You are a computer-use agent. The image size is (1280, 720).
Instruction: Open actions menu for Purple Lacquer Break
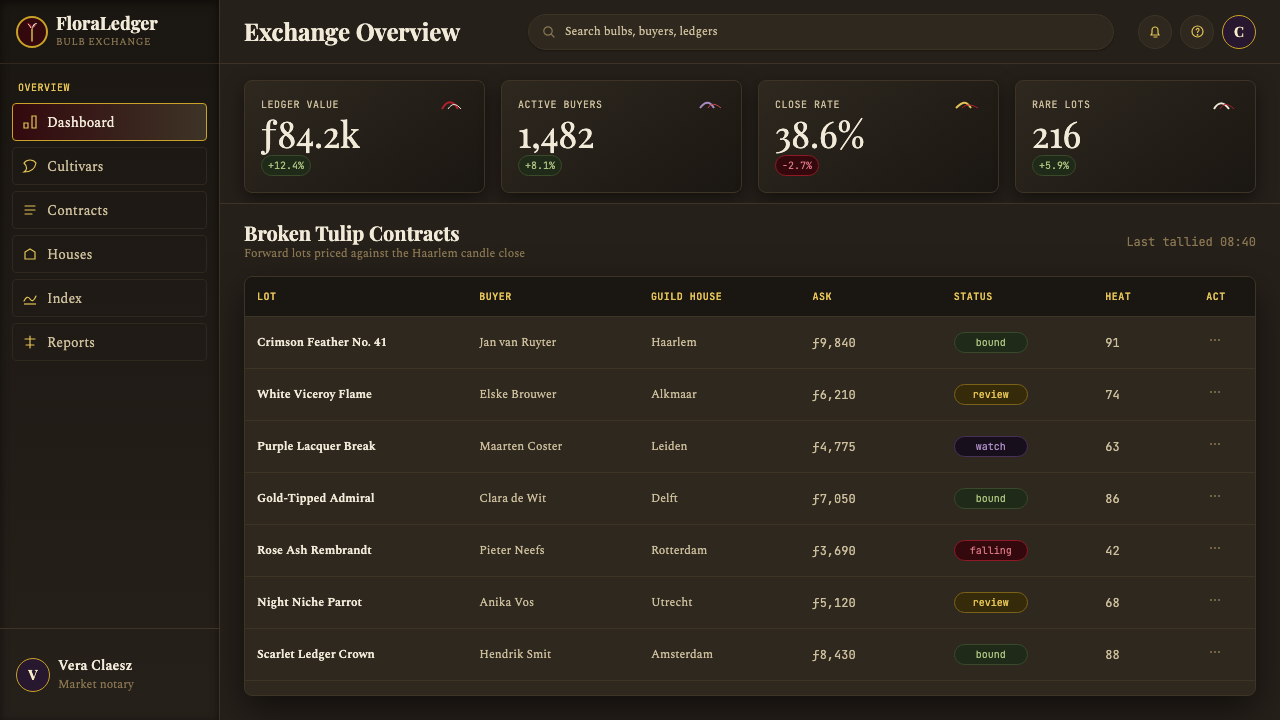coord(1215,445)
